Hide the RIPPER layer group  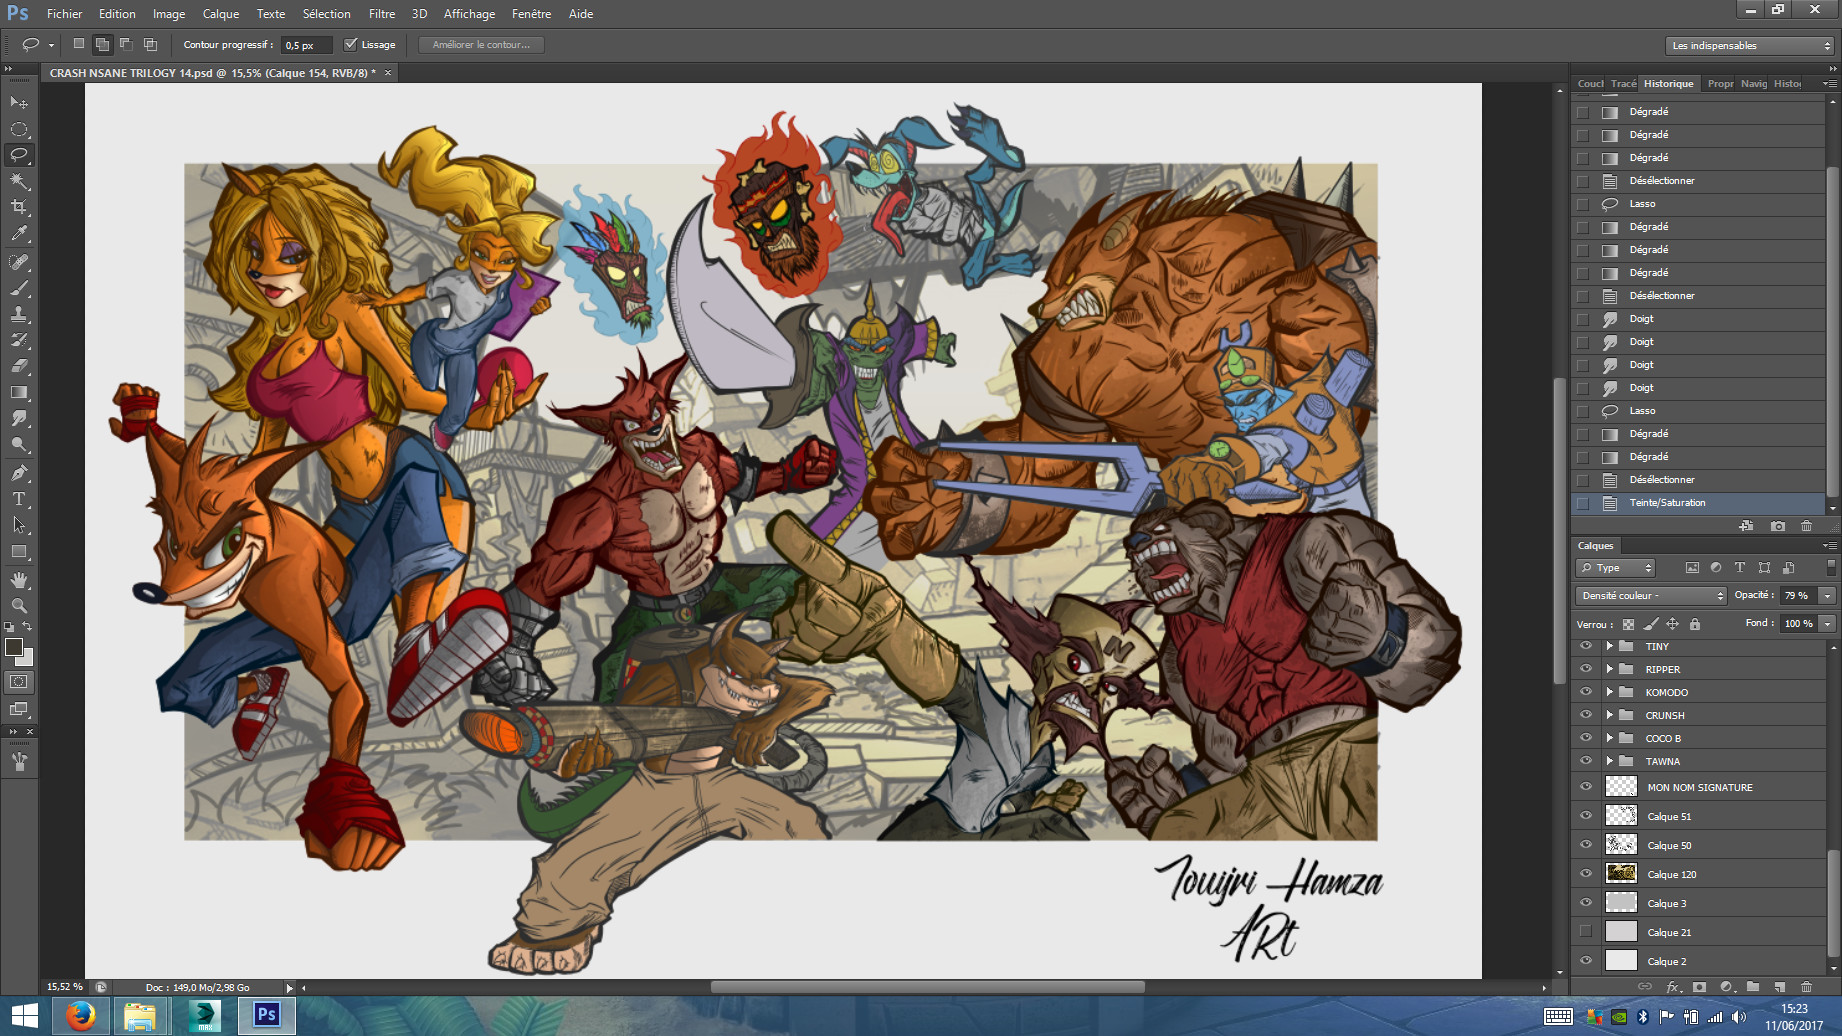(1586, 669)
